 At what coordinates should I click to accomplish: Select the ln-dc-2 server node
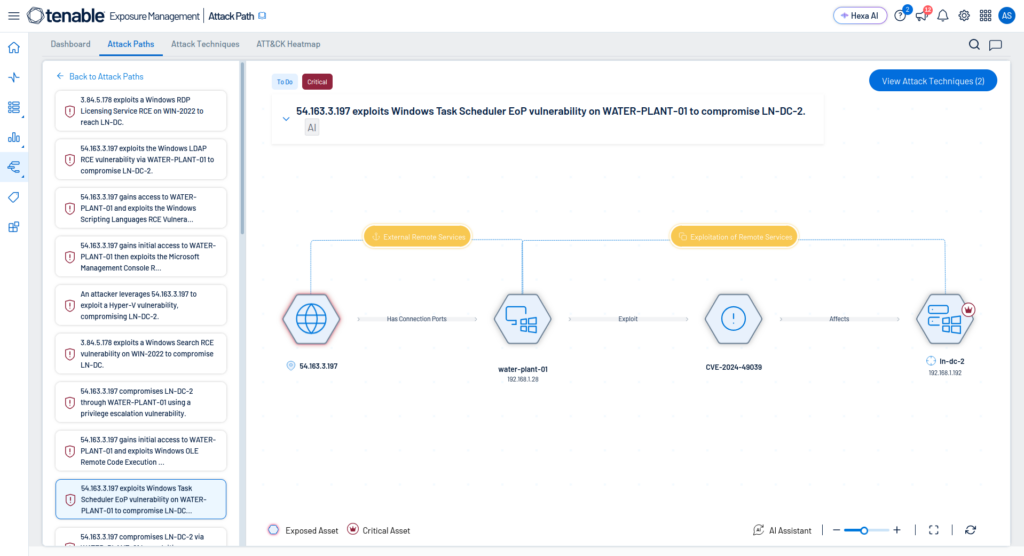[x=945, y=319]
